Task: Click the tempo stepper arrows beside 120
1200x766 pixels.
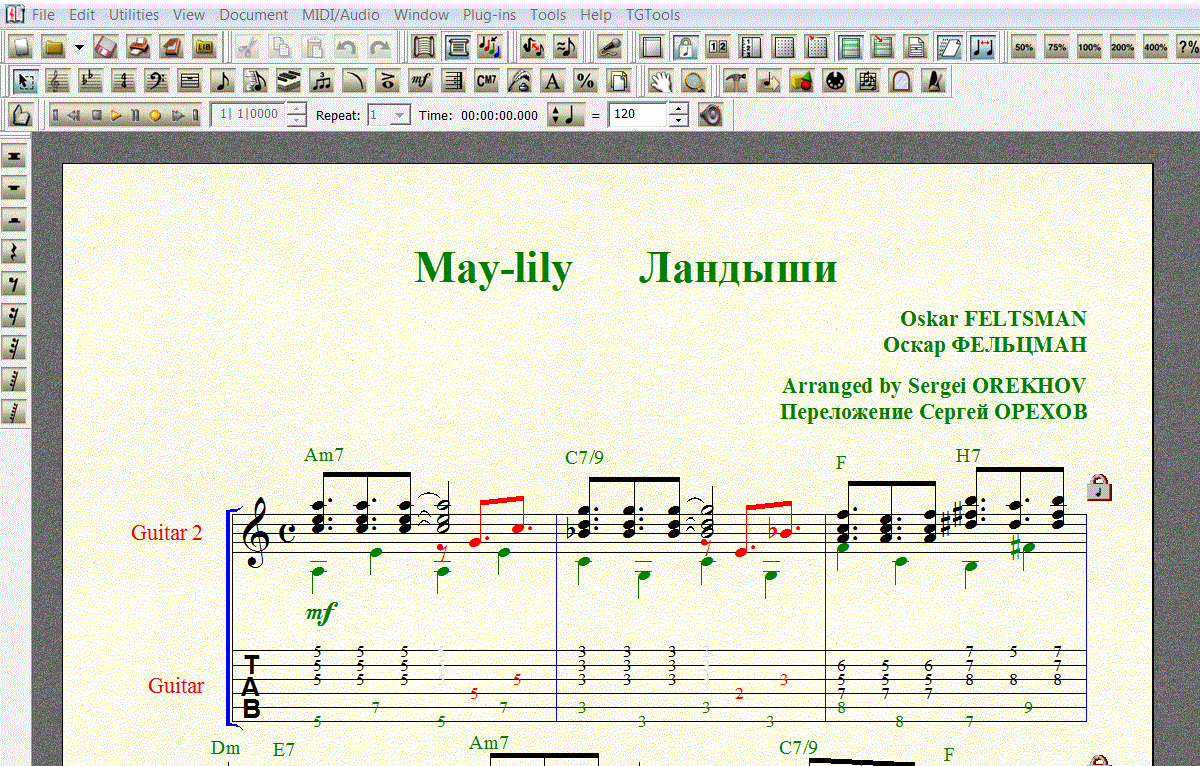Action: coord(679,115)
